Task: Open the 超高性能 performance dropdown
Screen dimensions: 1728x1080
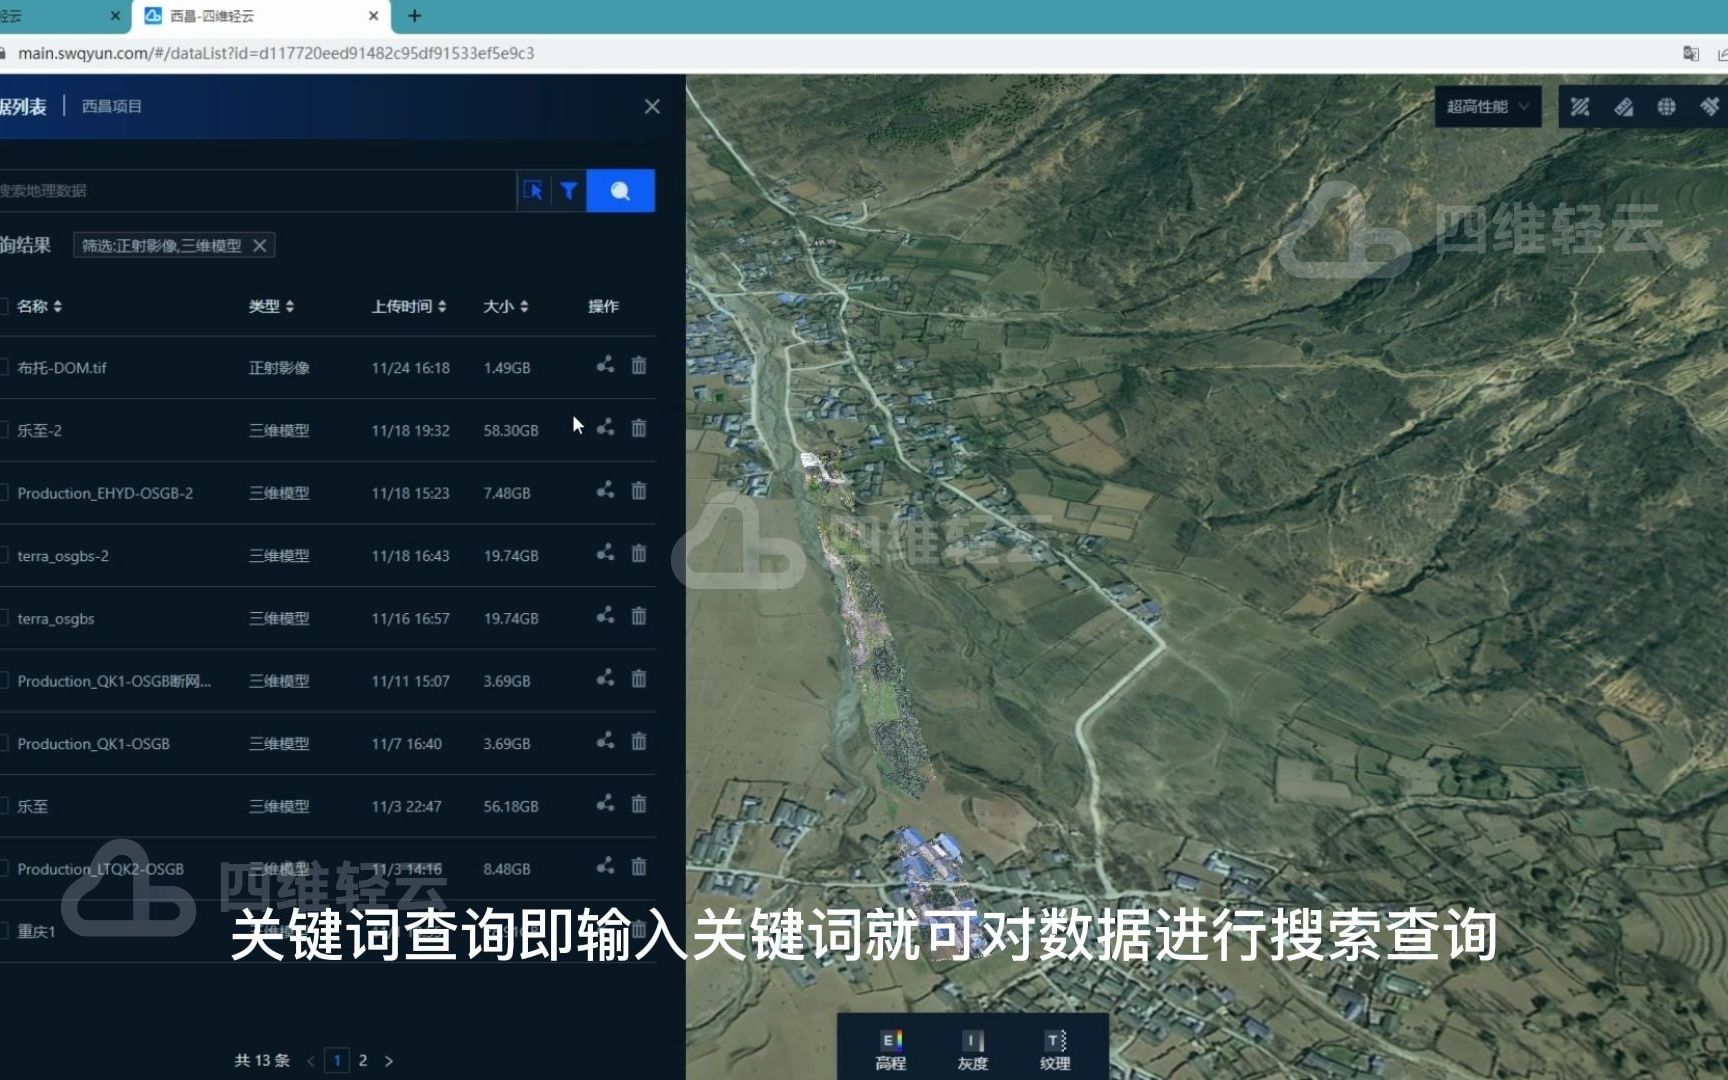Action: tap(1488, 106)
